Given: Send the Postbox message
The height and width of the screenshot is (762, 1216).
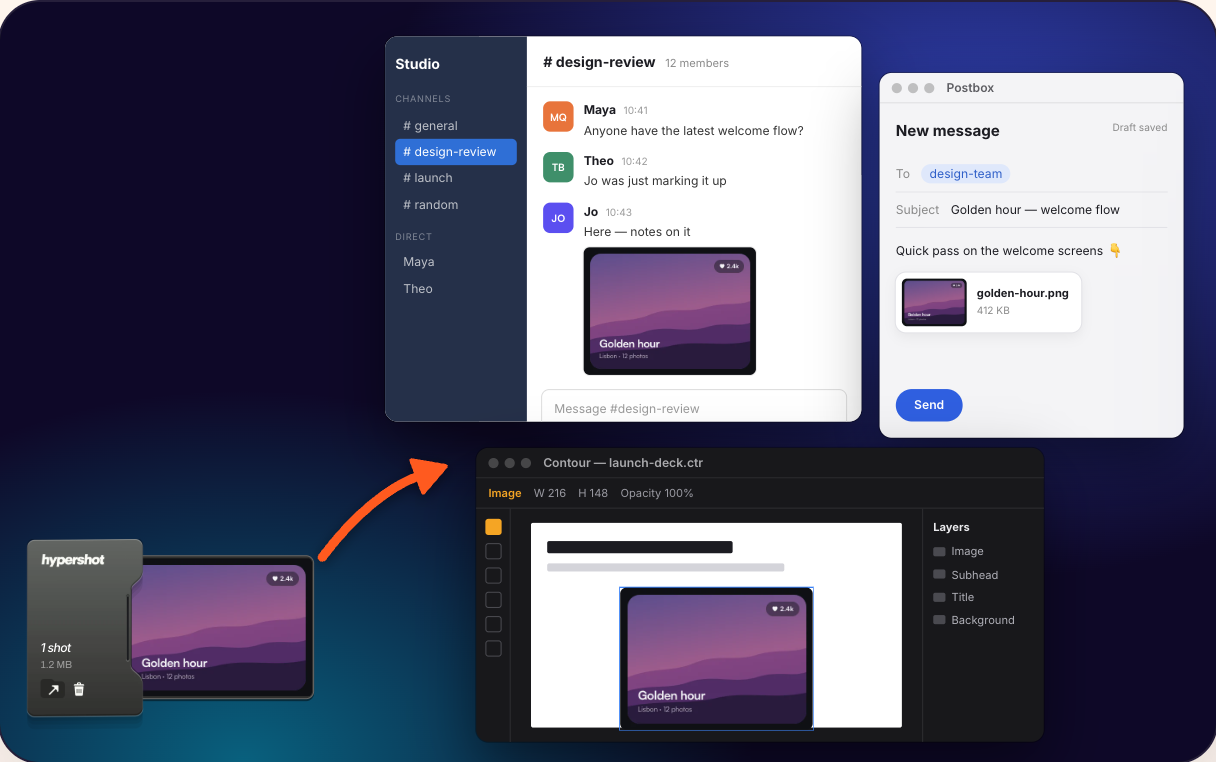Looking at the screenshot, I should (x=929, y=405).
